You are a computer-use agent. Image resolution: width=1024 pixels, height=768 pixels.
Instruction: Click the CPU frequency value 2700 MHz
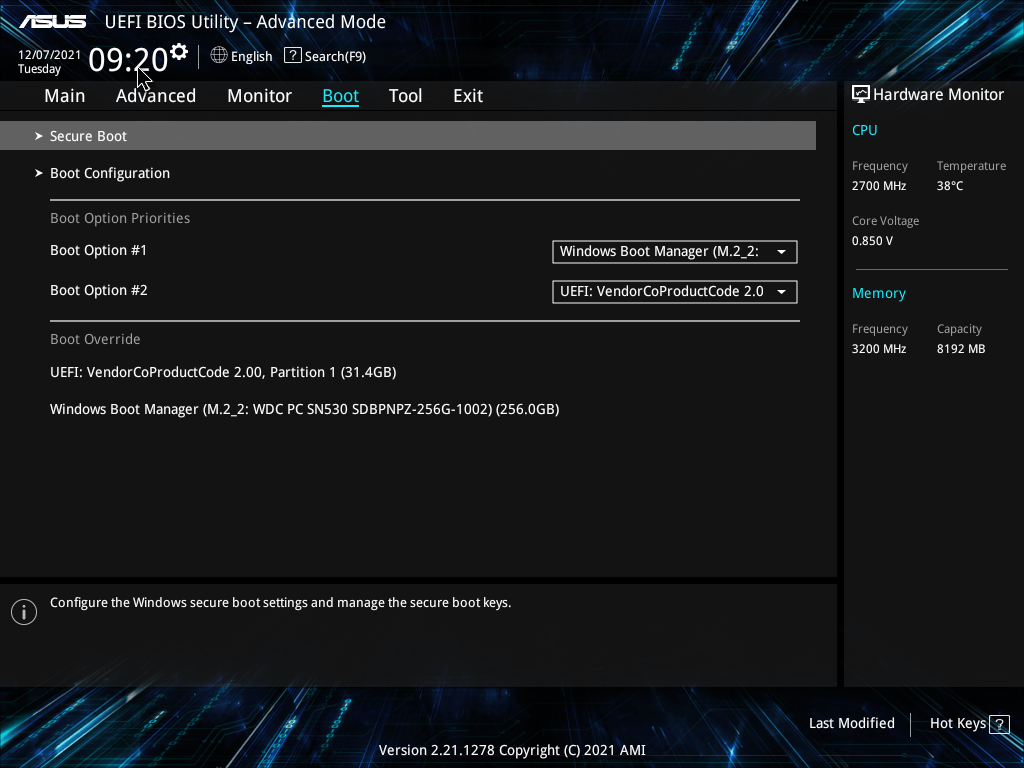879,185
